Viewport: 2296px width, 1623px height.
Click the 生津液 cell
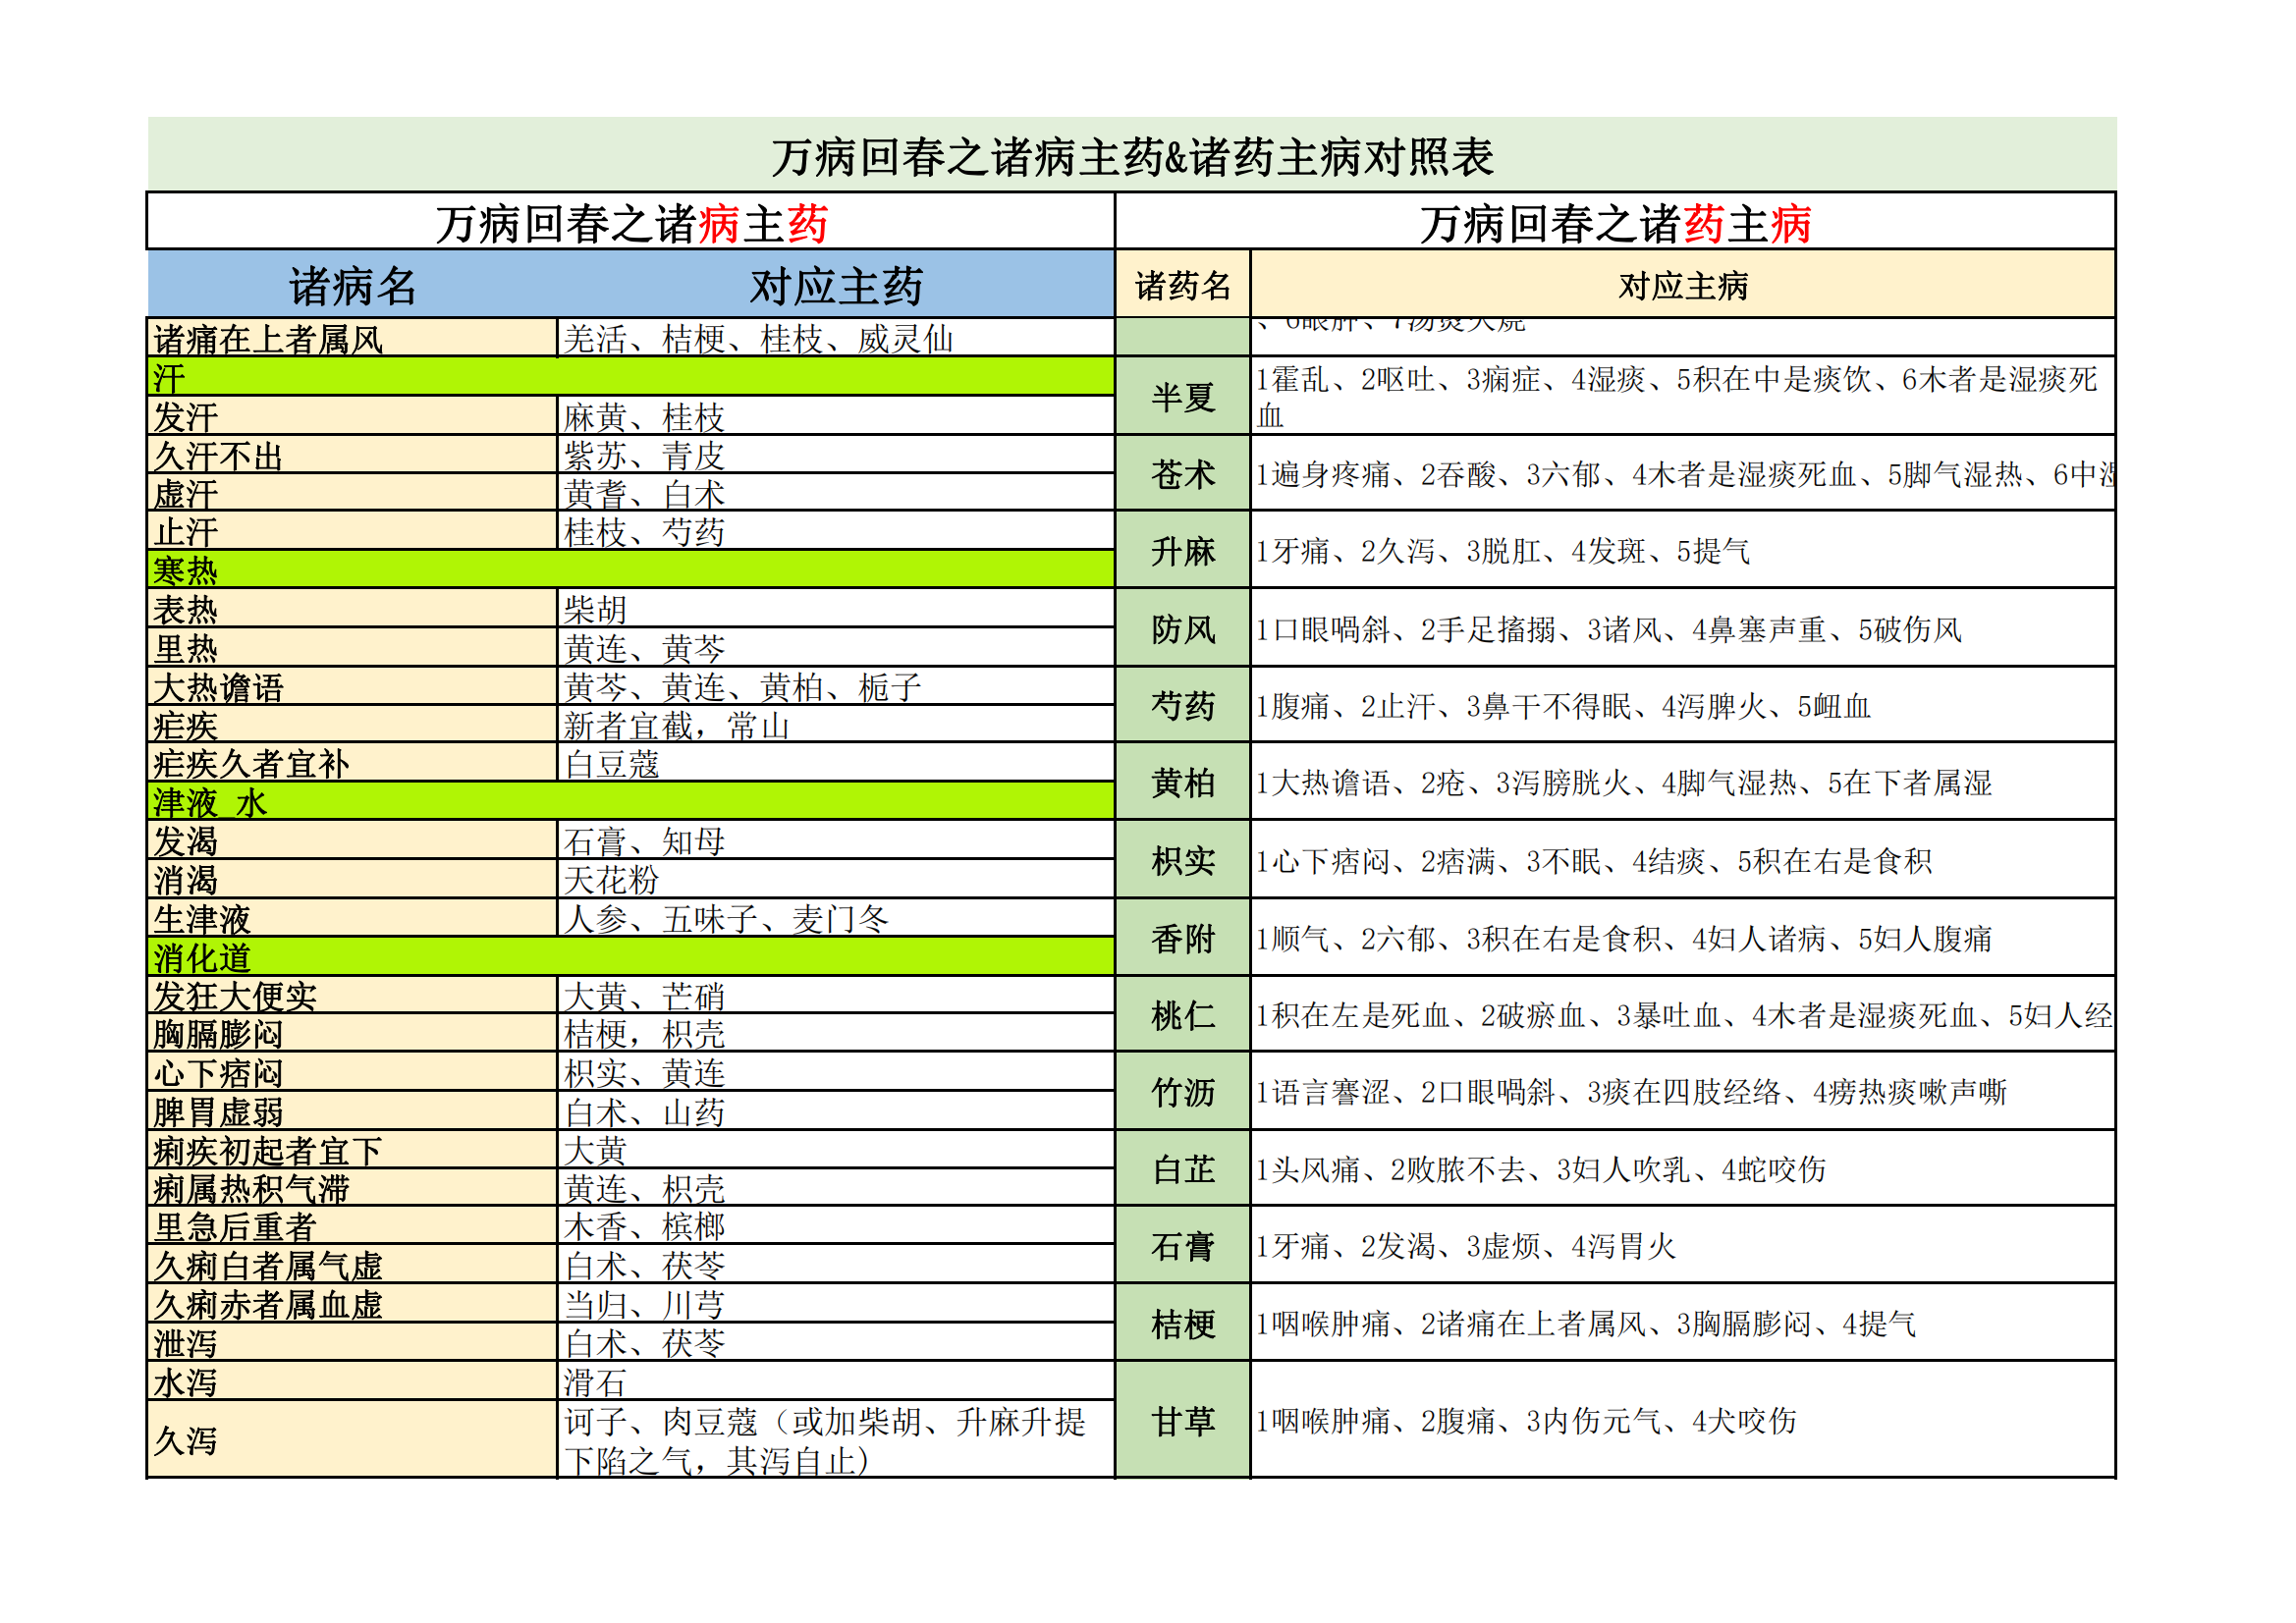[x=352, y=919]
